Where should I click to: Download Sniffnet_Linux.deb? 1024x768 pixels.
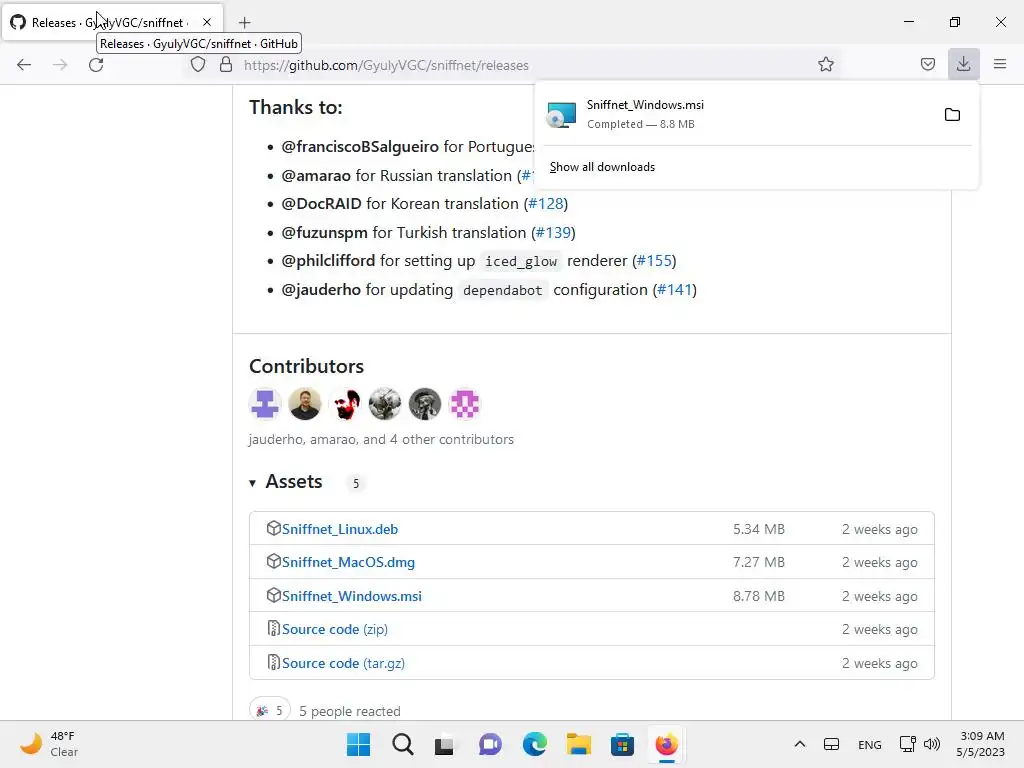pos(340,529)
